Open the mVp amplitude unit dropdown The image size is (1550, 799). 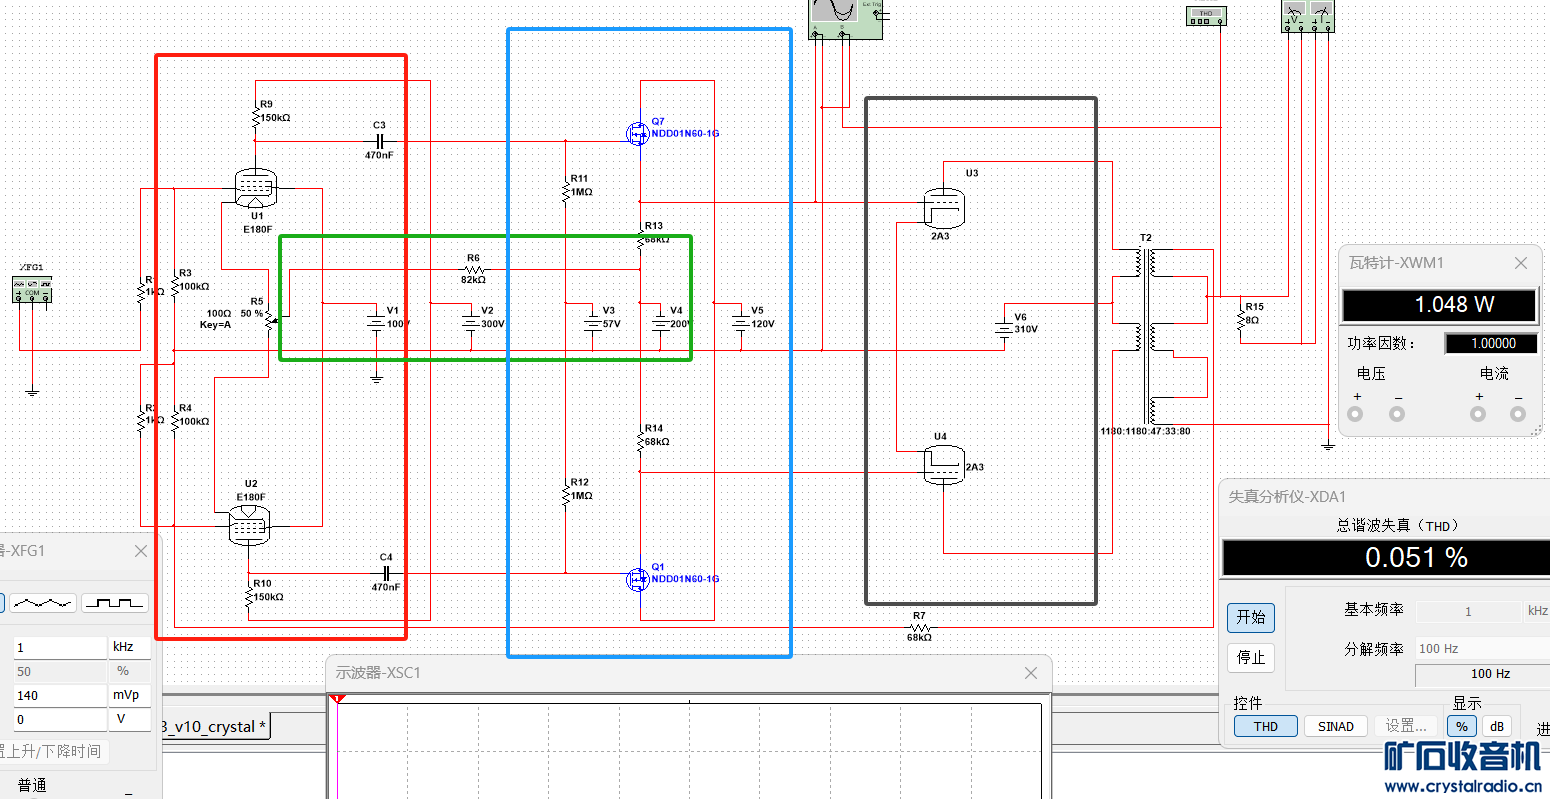pyautogui.click(x=129, y=695)
